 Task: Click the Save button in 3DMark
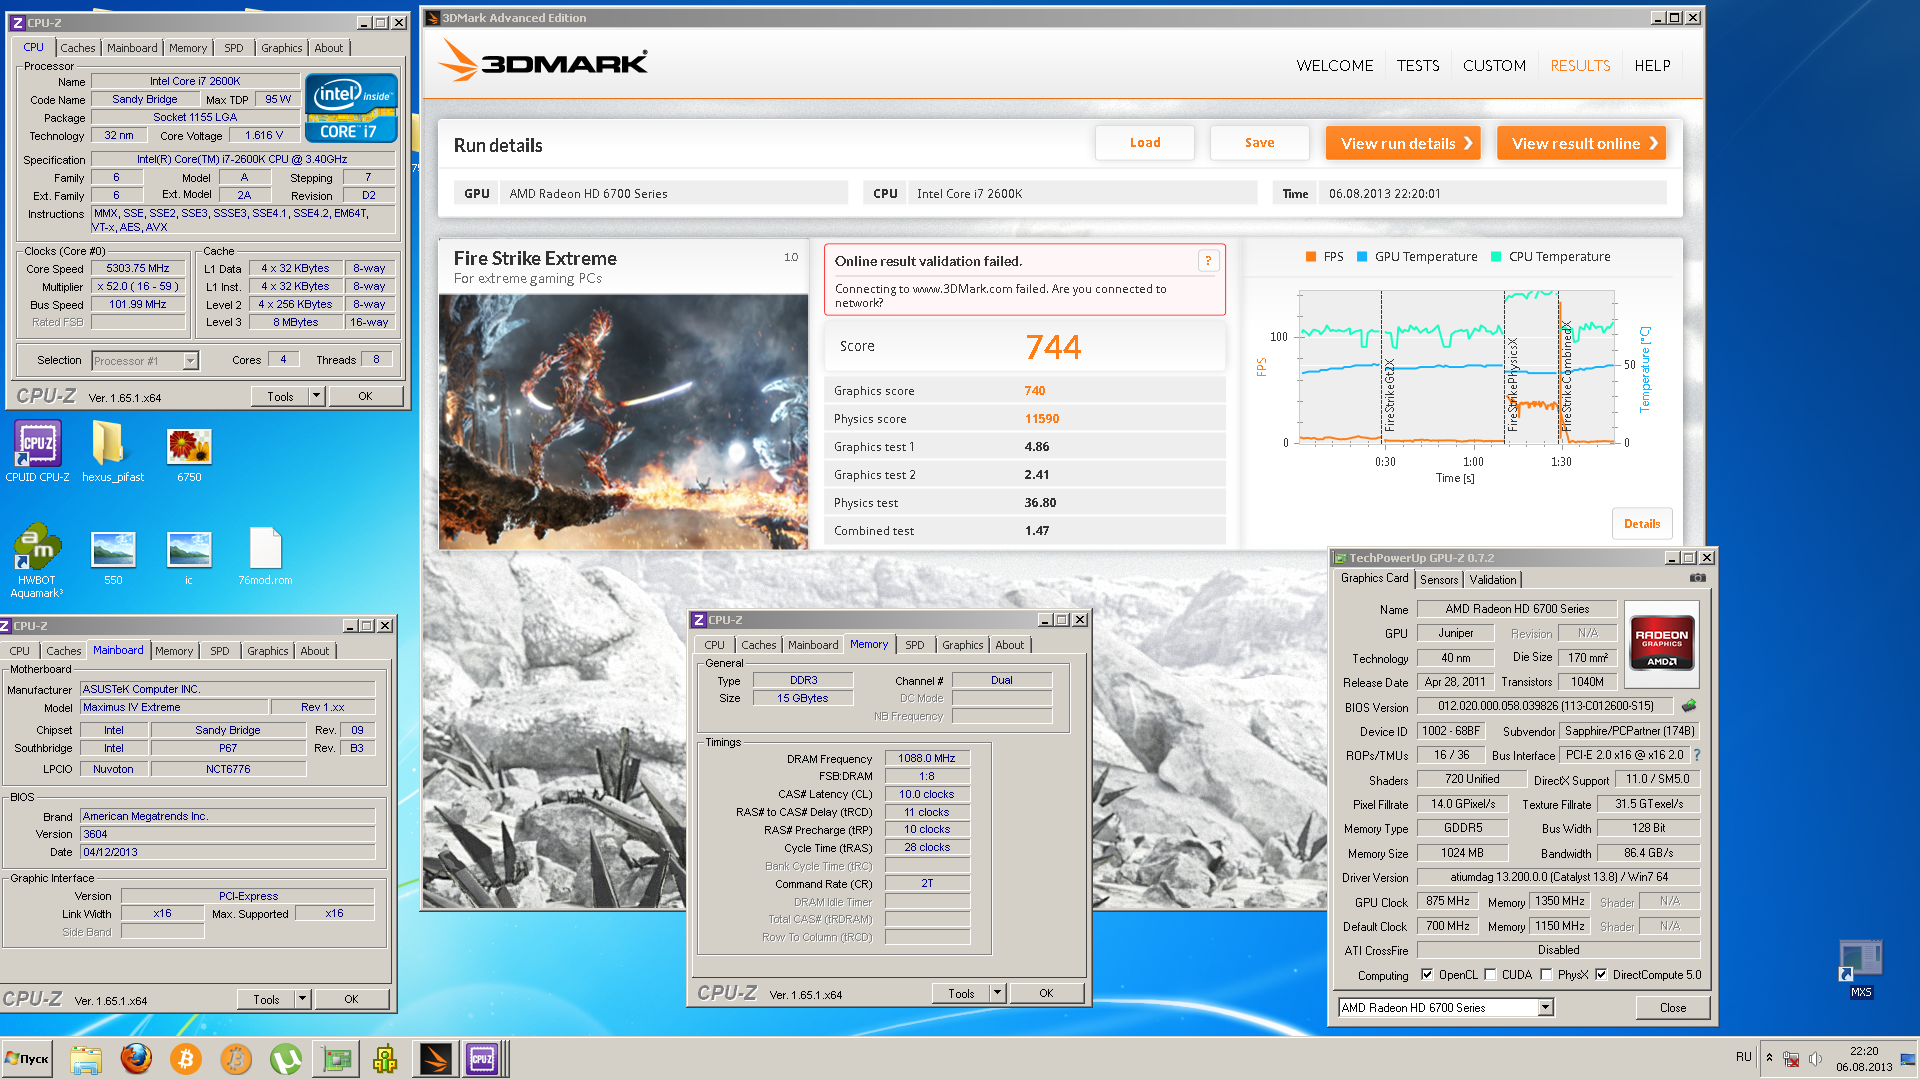tap(1260, 143)
